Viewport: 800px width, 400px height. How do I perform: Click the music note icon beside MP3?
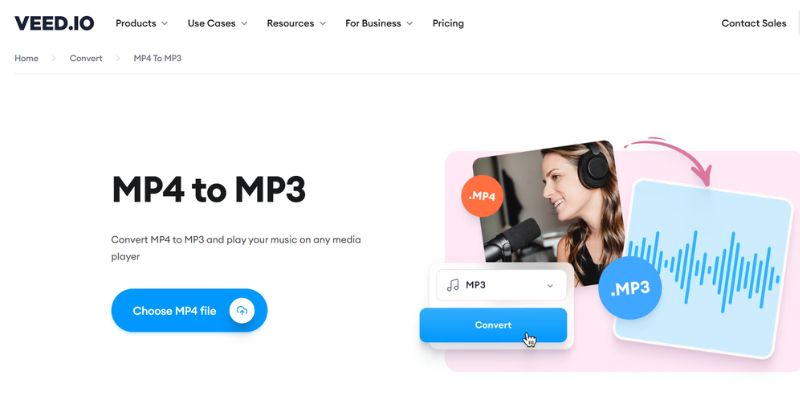(453, 285)
